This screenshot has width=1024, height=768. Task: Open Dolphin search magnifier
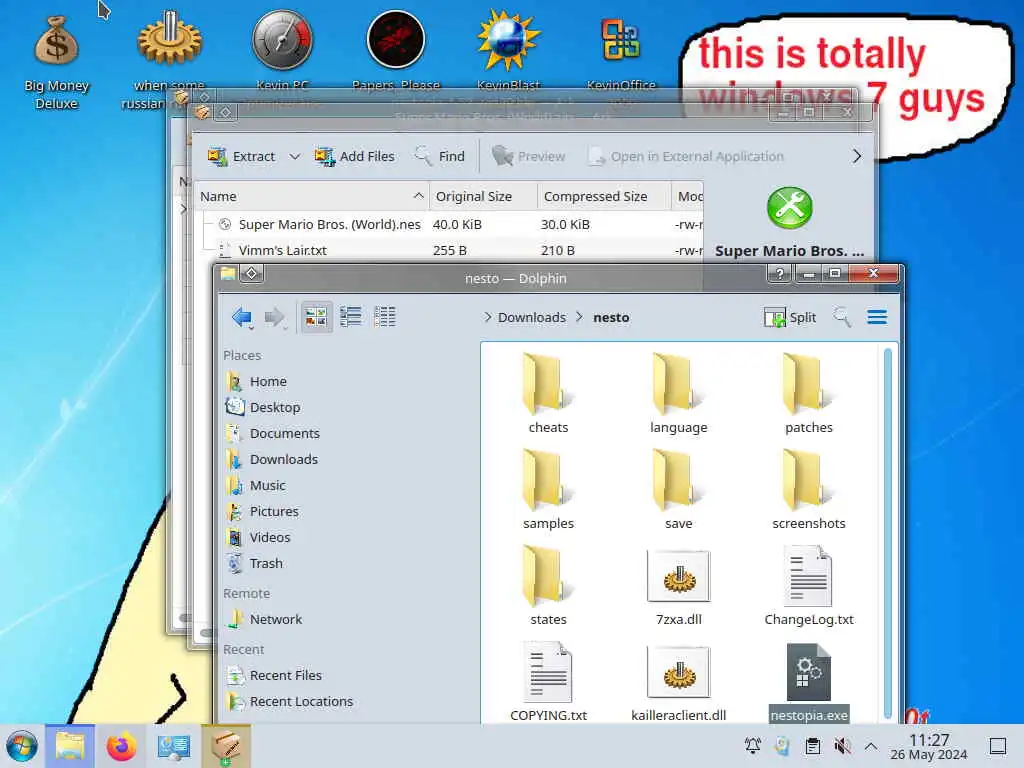[x=842, y=317]
